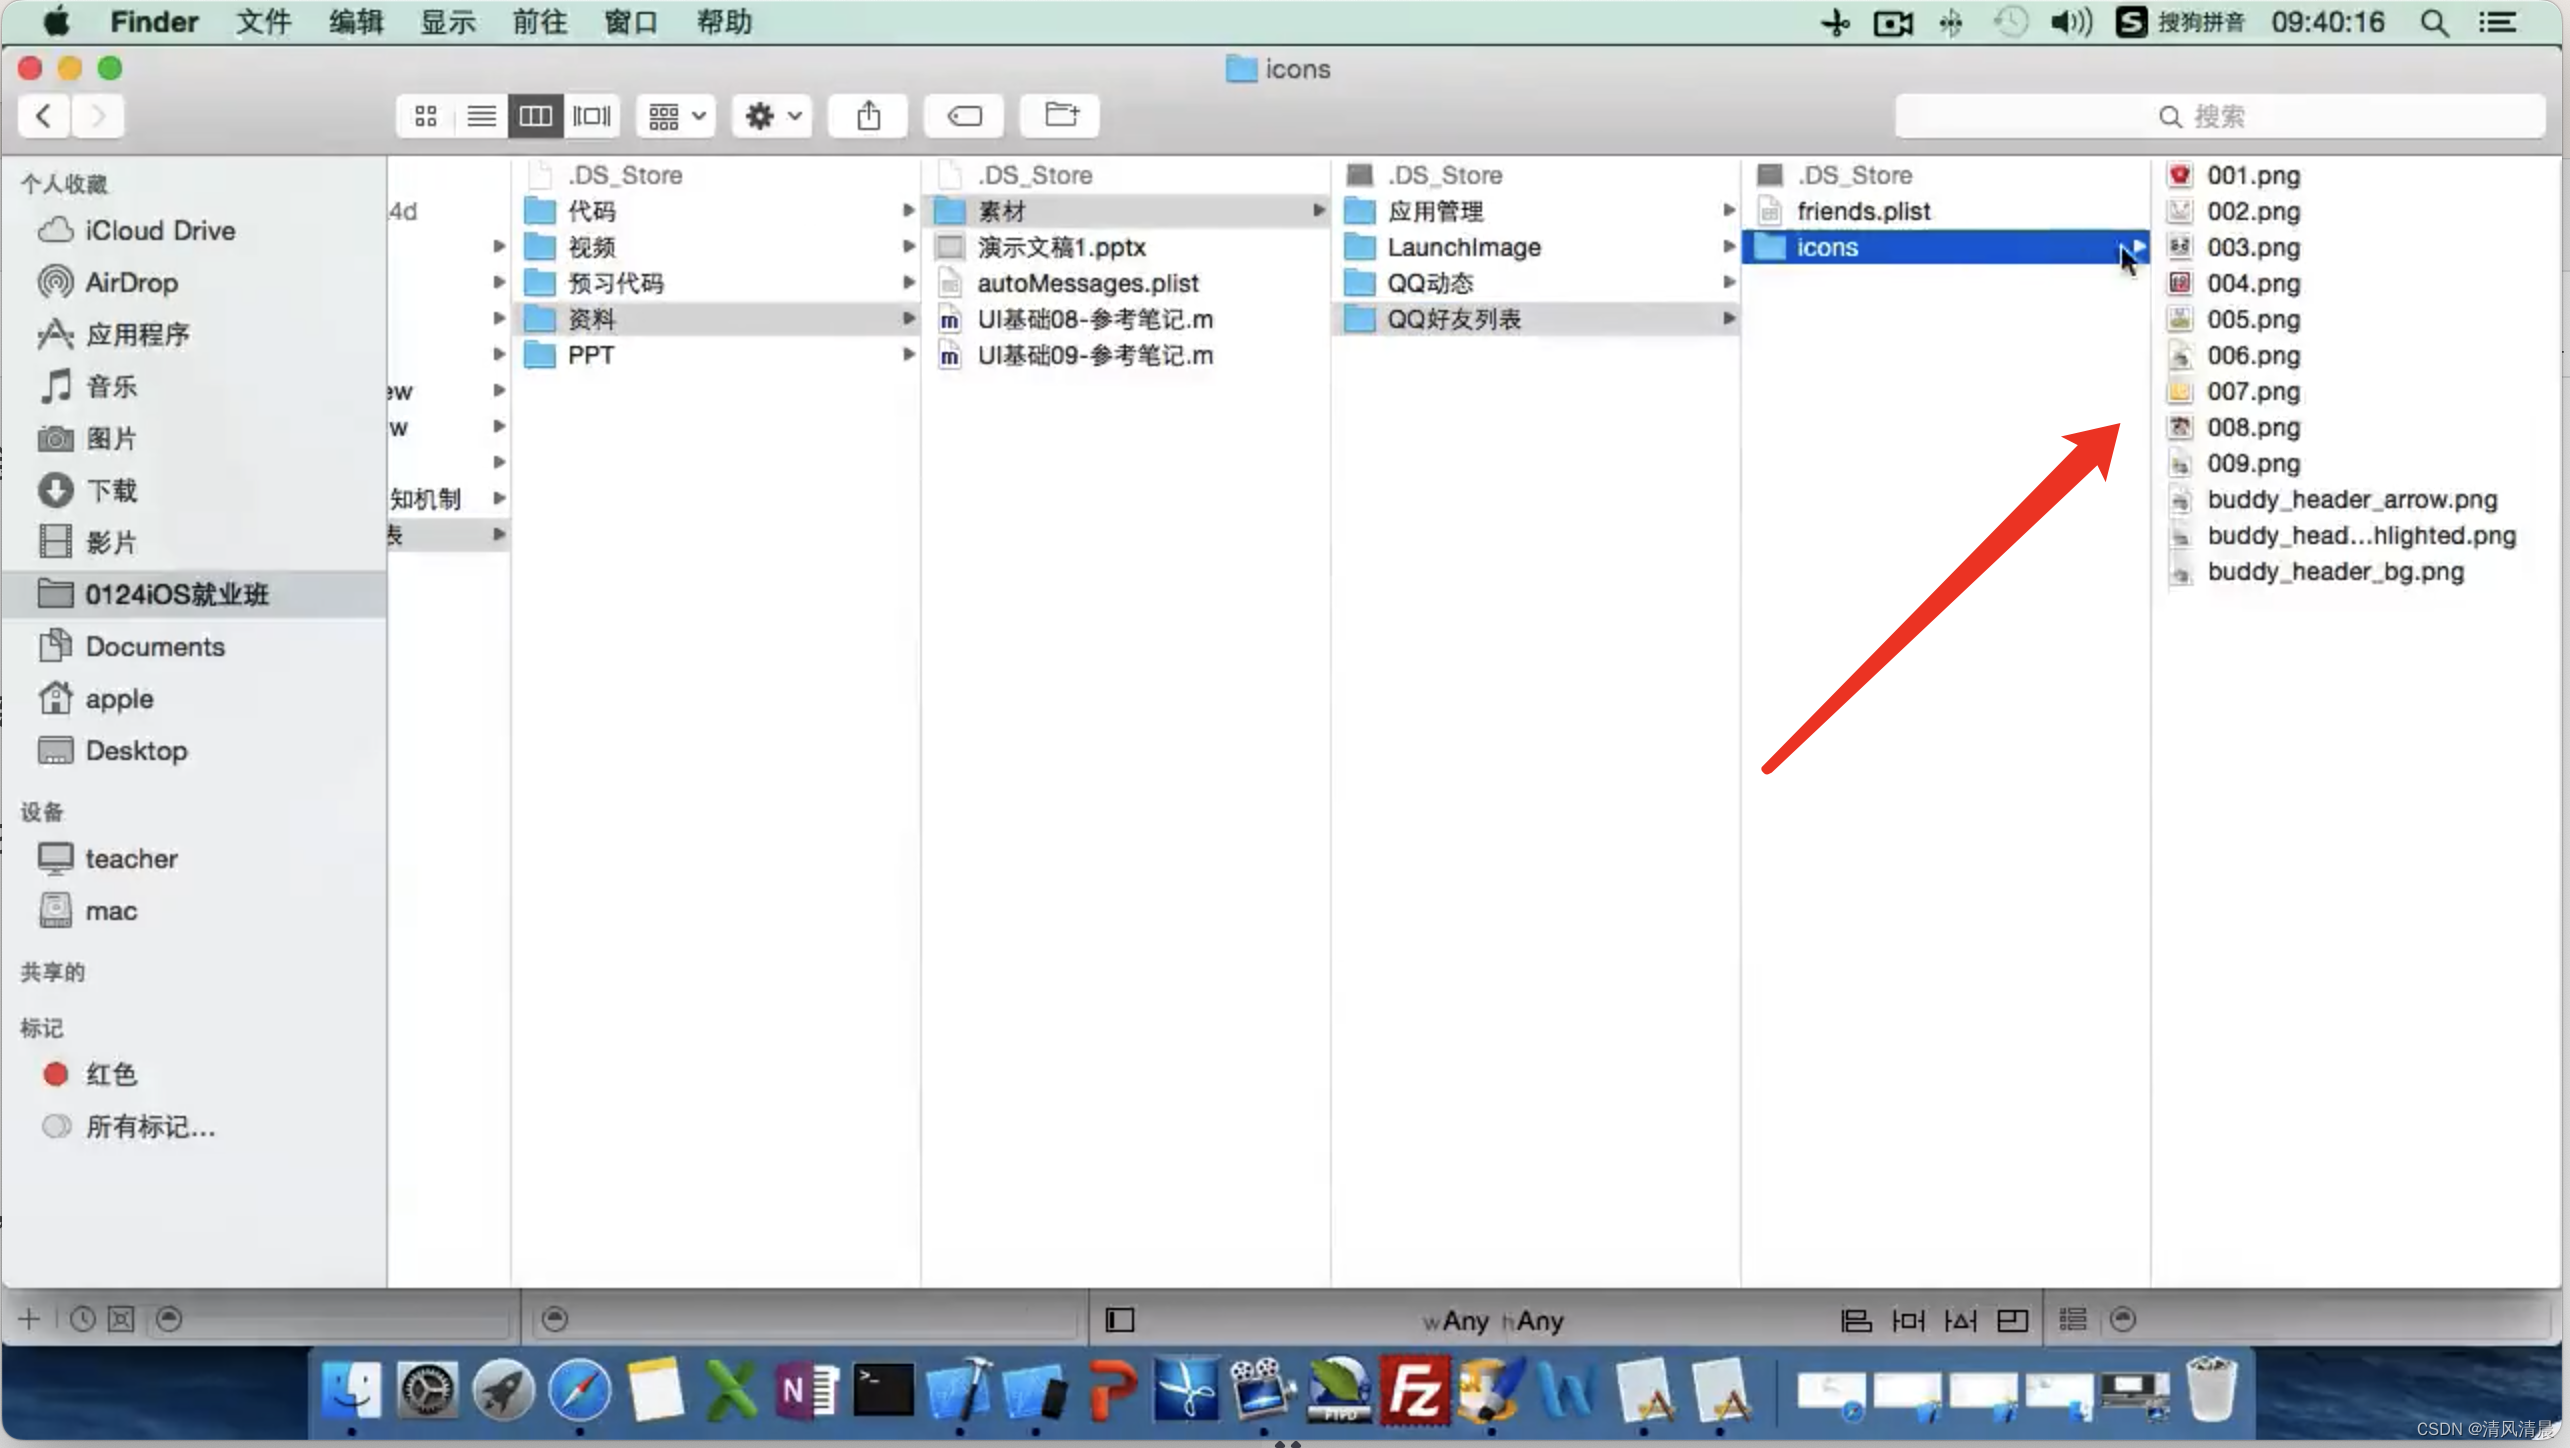
Task: Select UI基础09-参考笔记.m file
Action: (1128, 354)
